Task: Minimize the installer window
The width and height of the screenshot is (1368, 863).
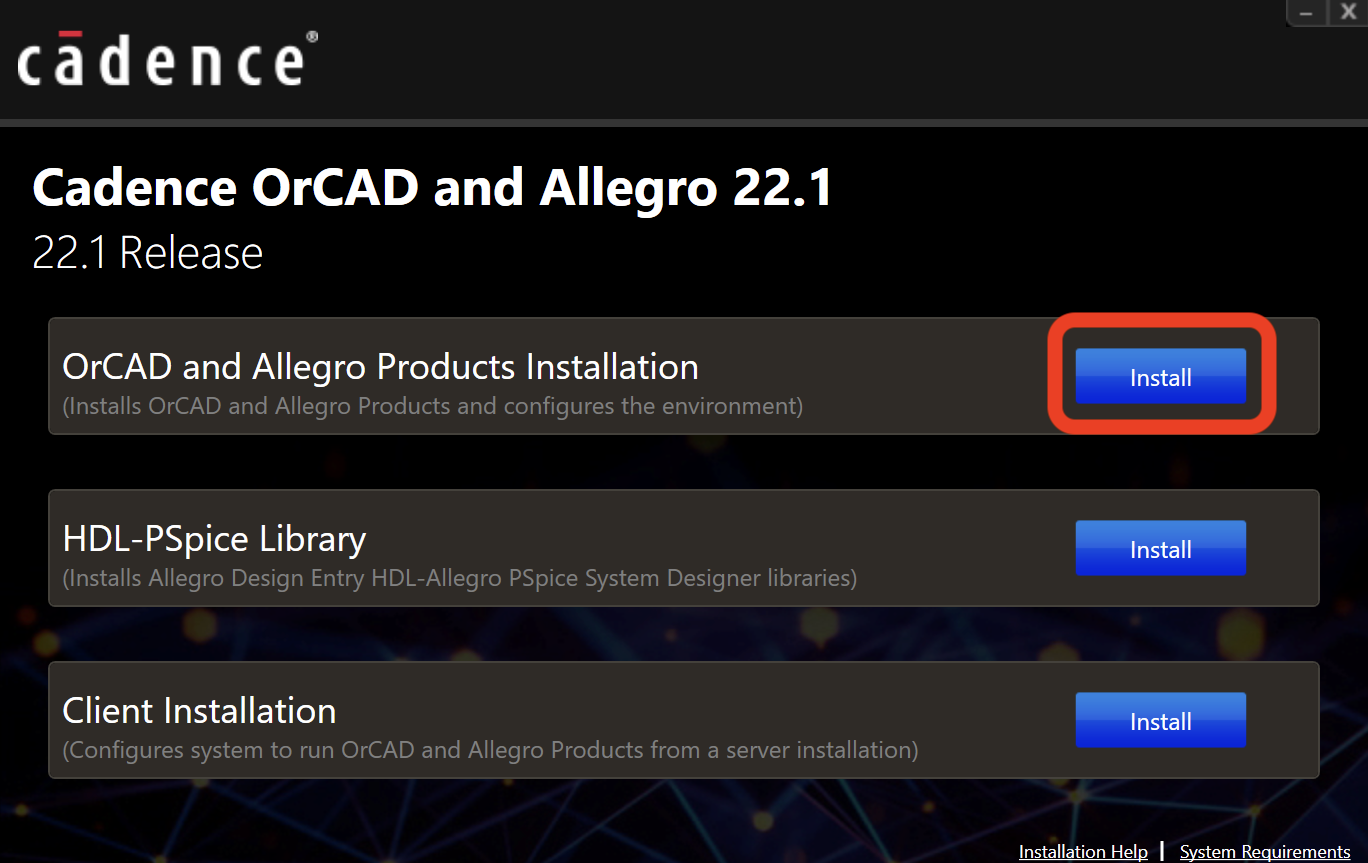Action: (1306, 13)
